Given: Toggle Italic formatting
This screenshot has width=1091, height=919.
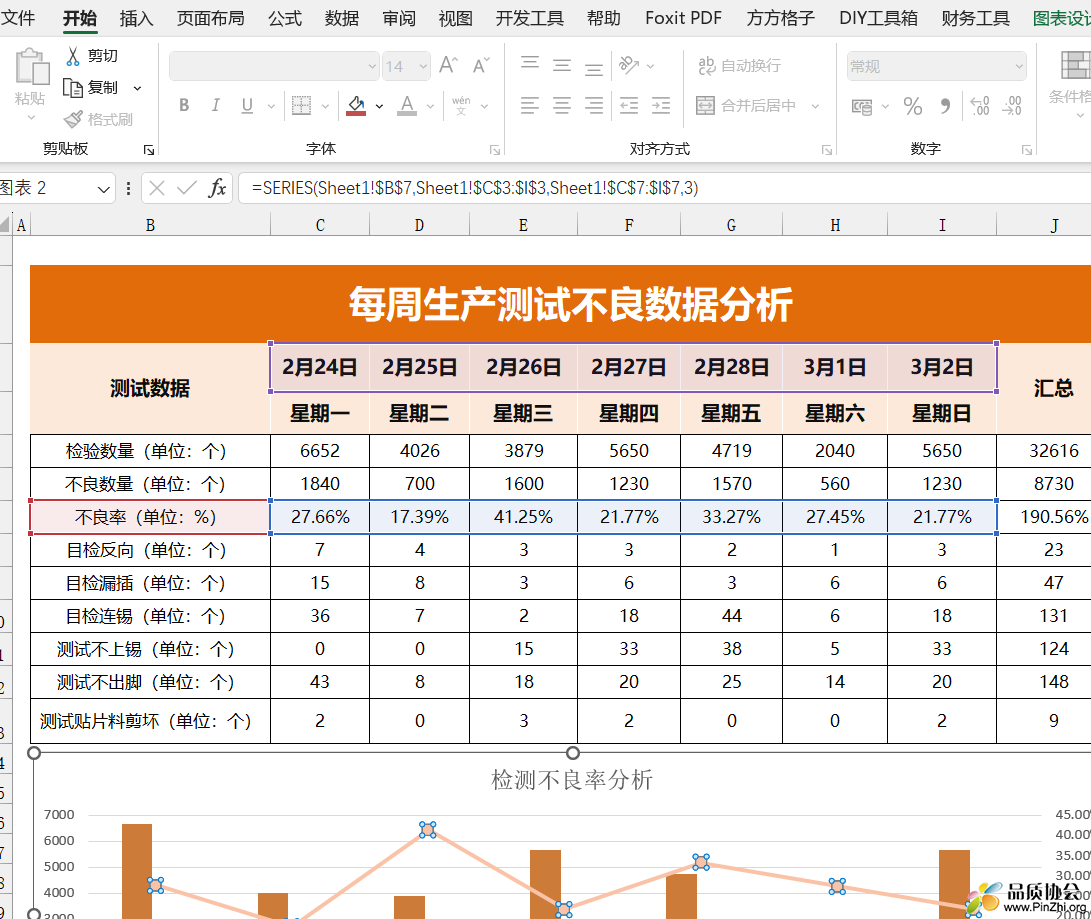Looking at the screenshot, I should click(x=216, y=106).
